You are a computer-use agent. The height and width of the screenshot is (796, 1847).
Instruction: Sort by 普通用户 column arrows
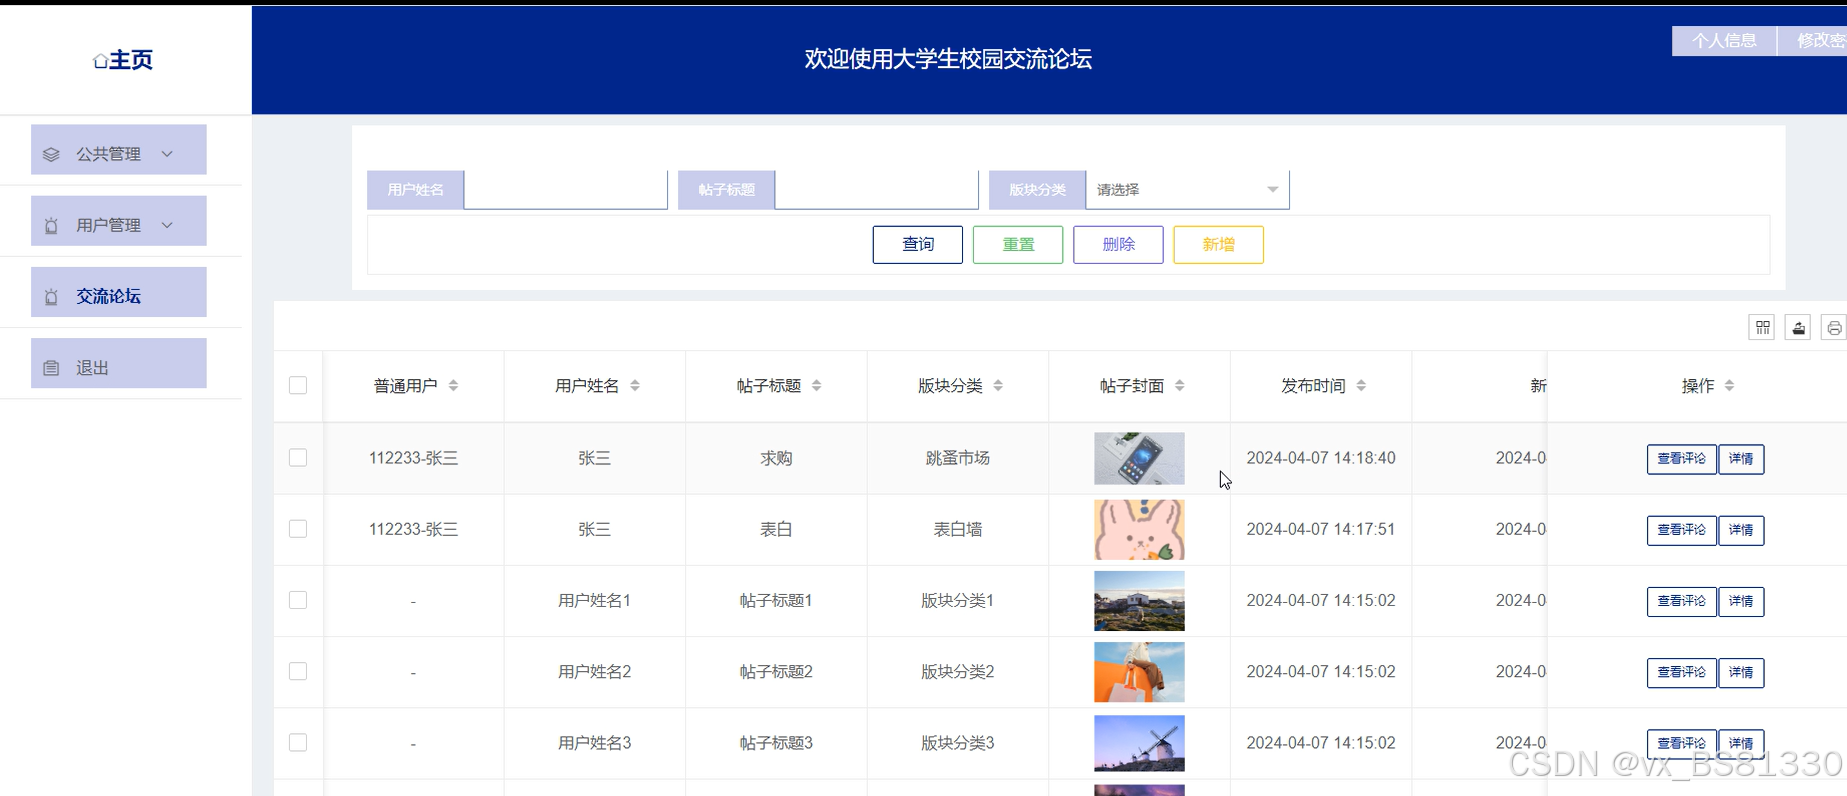coord(453,386)
